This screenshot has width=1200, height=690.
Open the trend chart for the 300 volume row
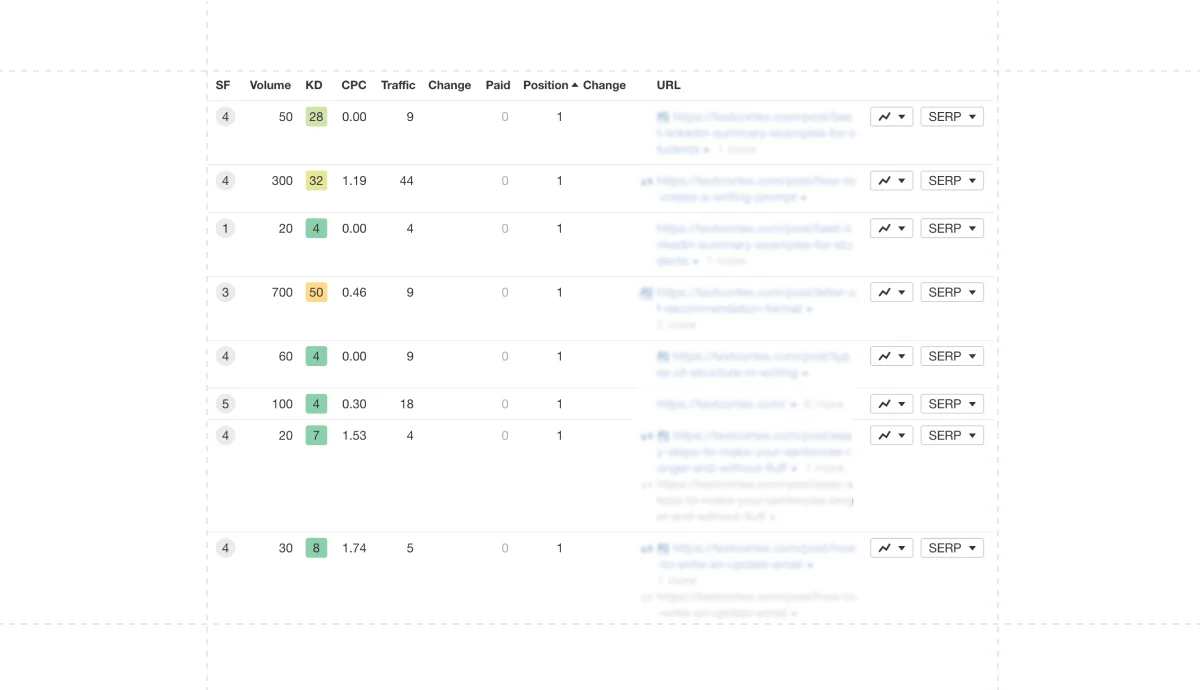891,181
